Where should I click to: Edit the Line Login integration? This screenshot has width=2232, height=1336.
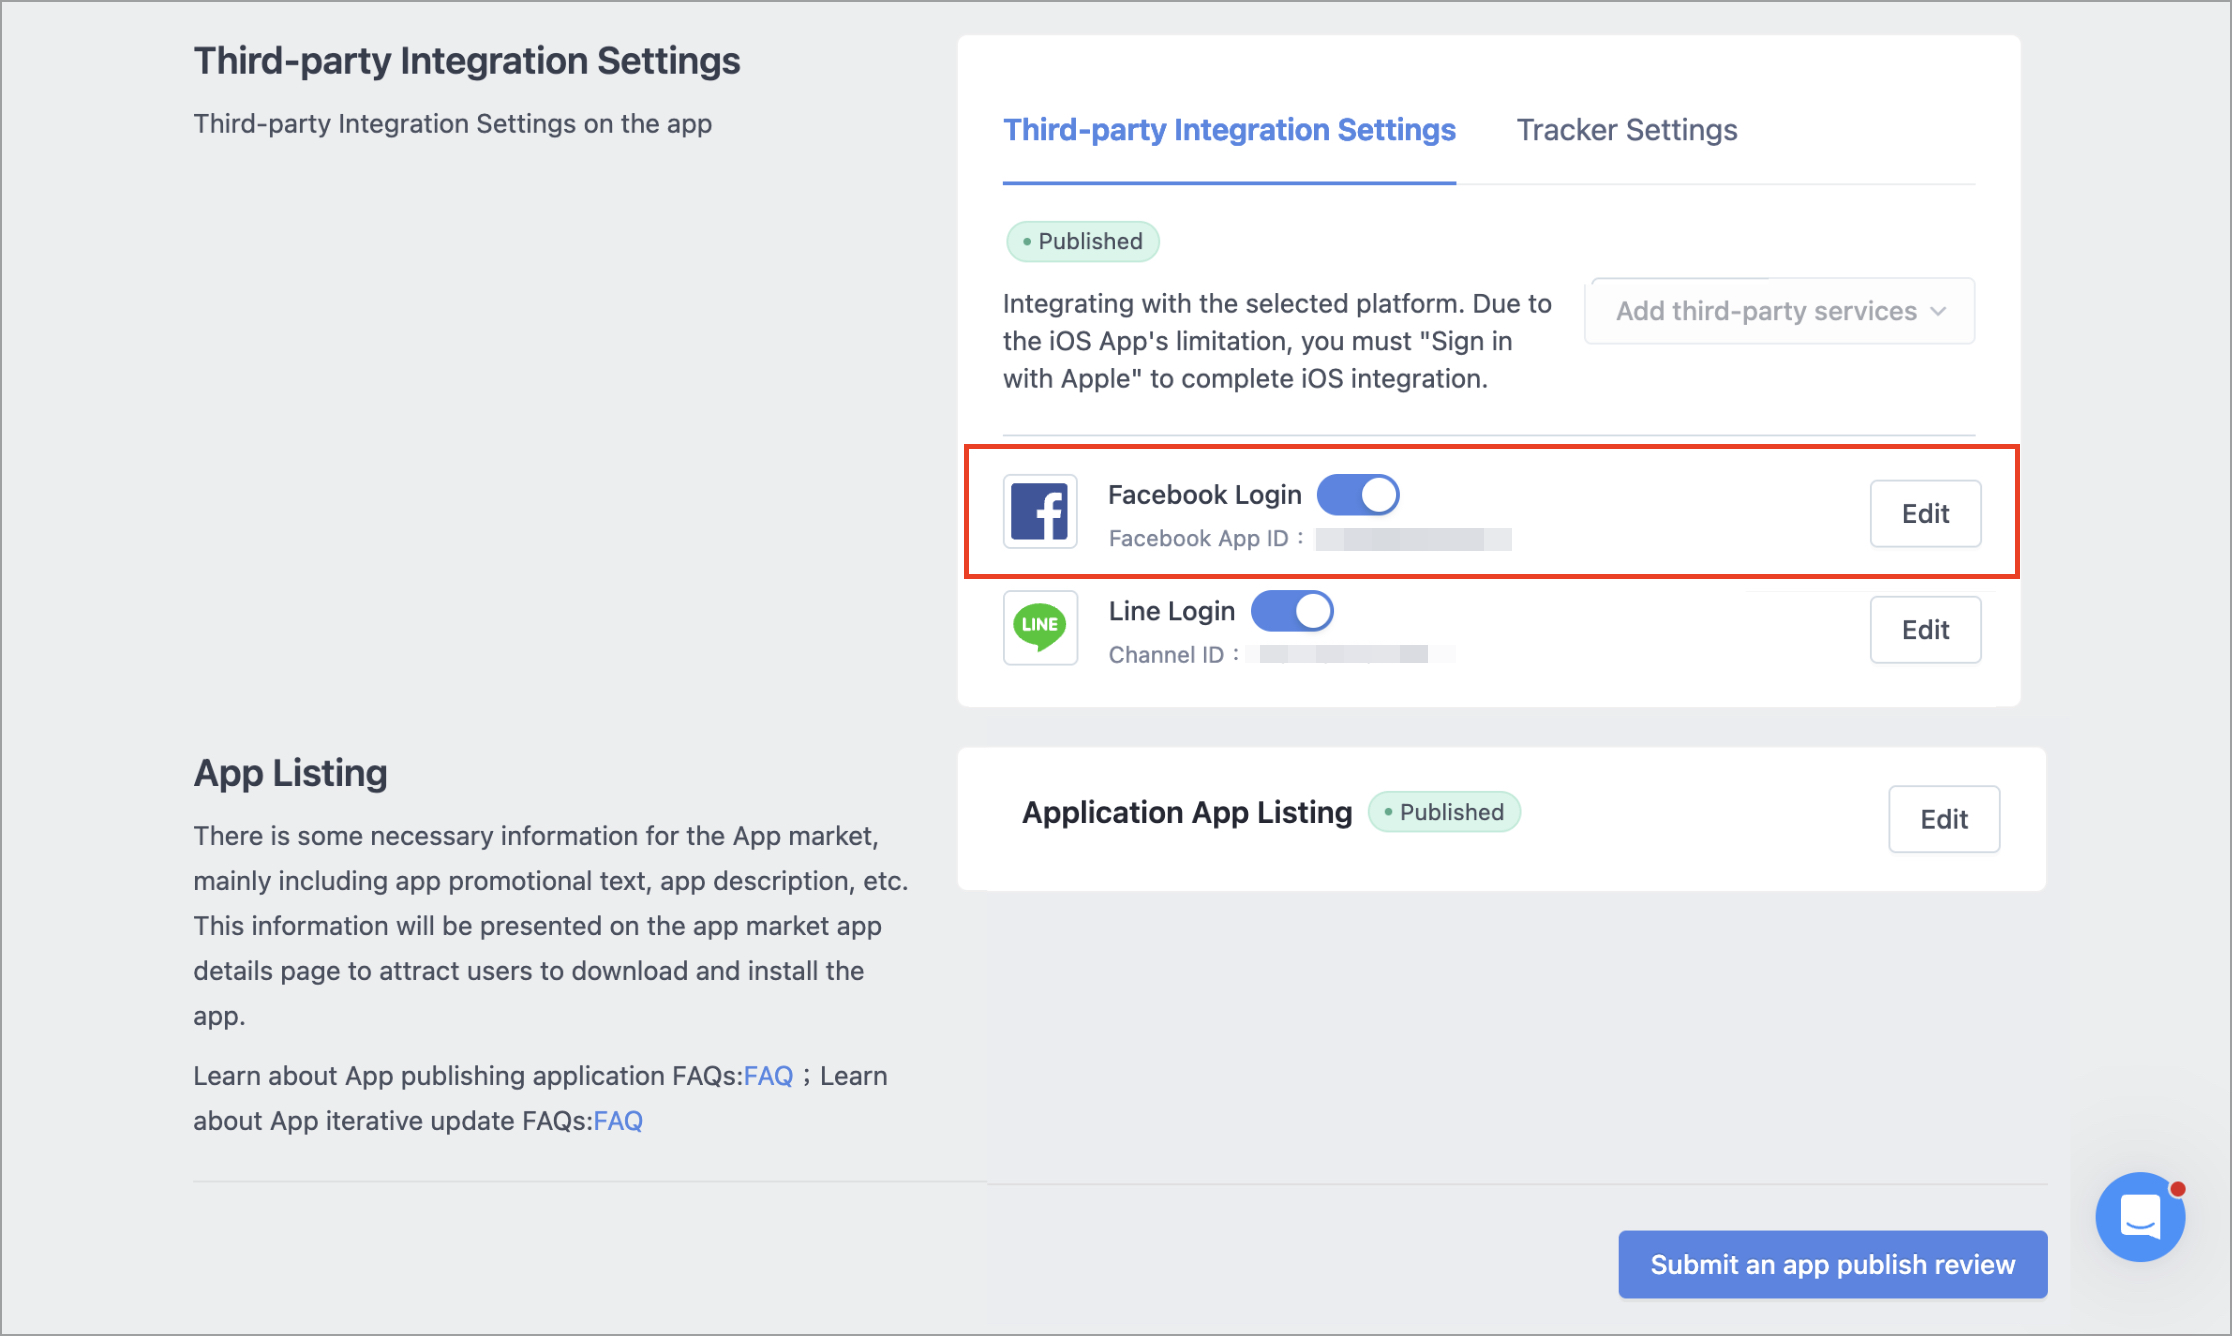point(1925,630)
